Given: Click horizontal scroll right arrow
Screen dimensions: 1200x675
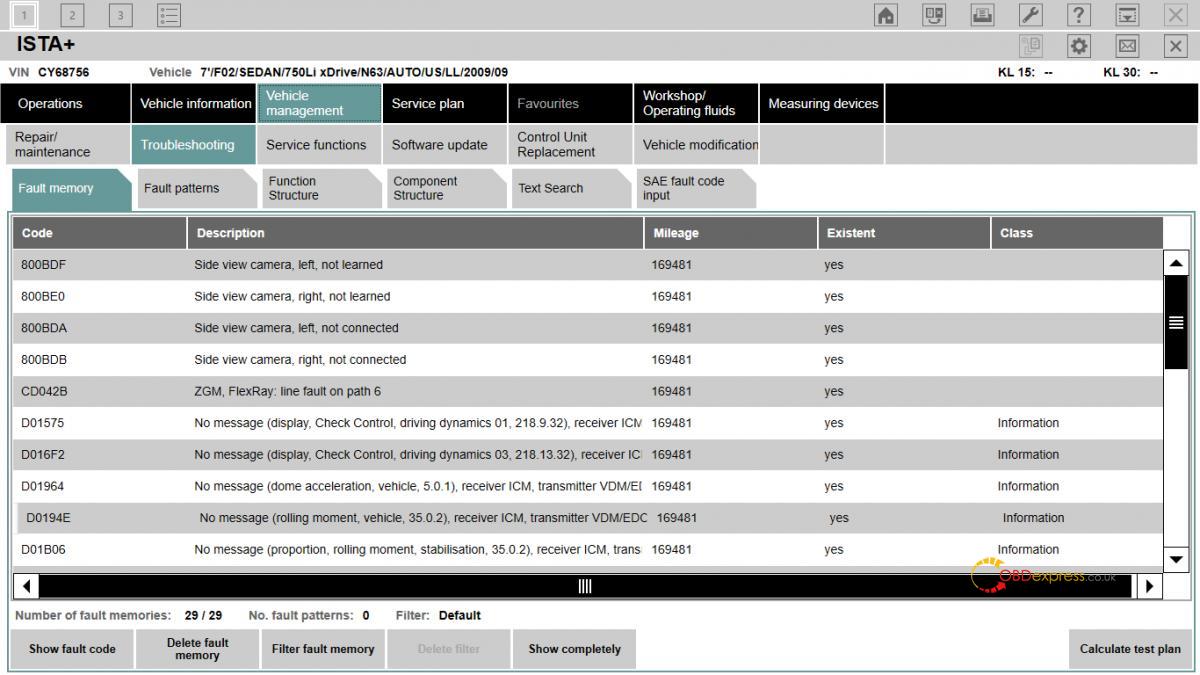Looking at the screenshot, I should (1150, 586).
